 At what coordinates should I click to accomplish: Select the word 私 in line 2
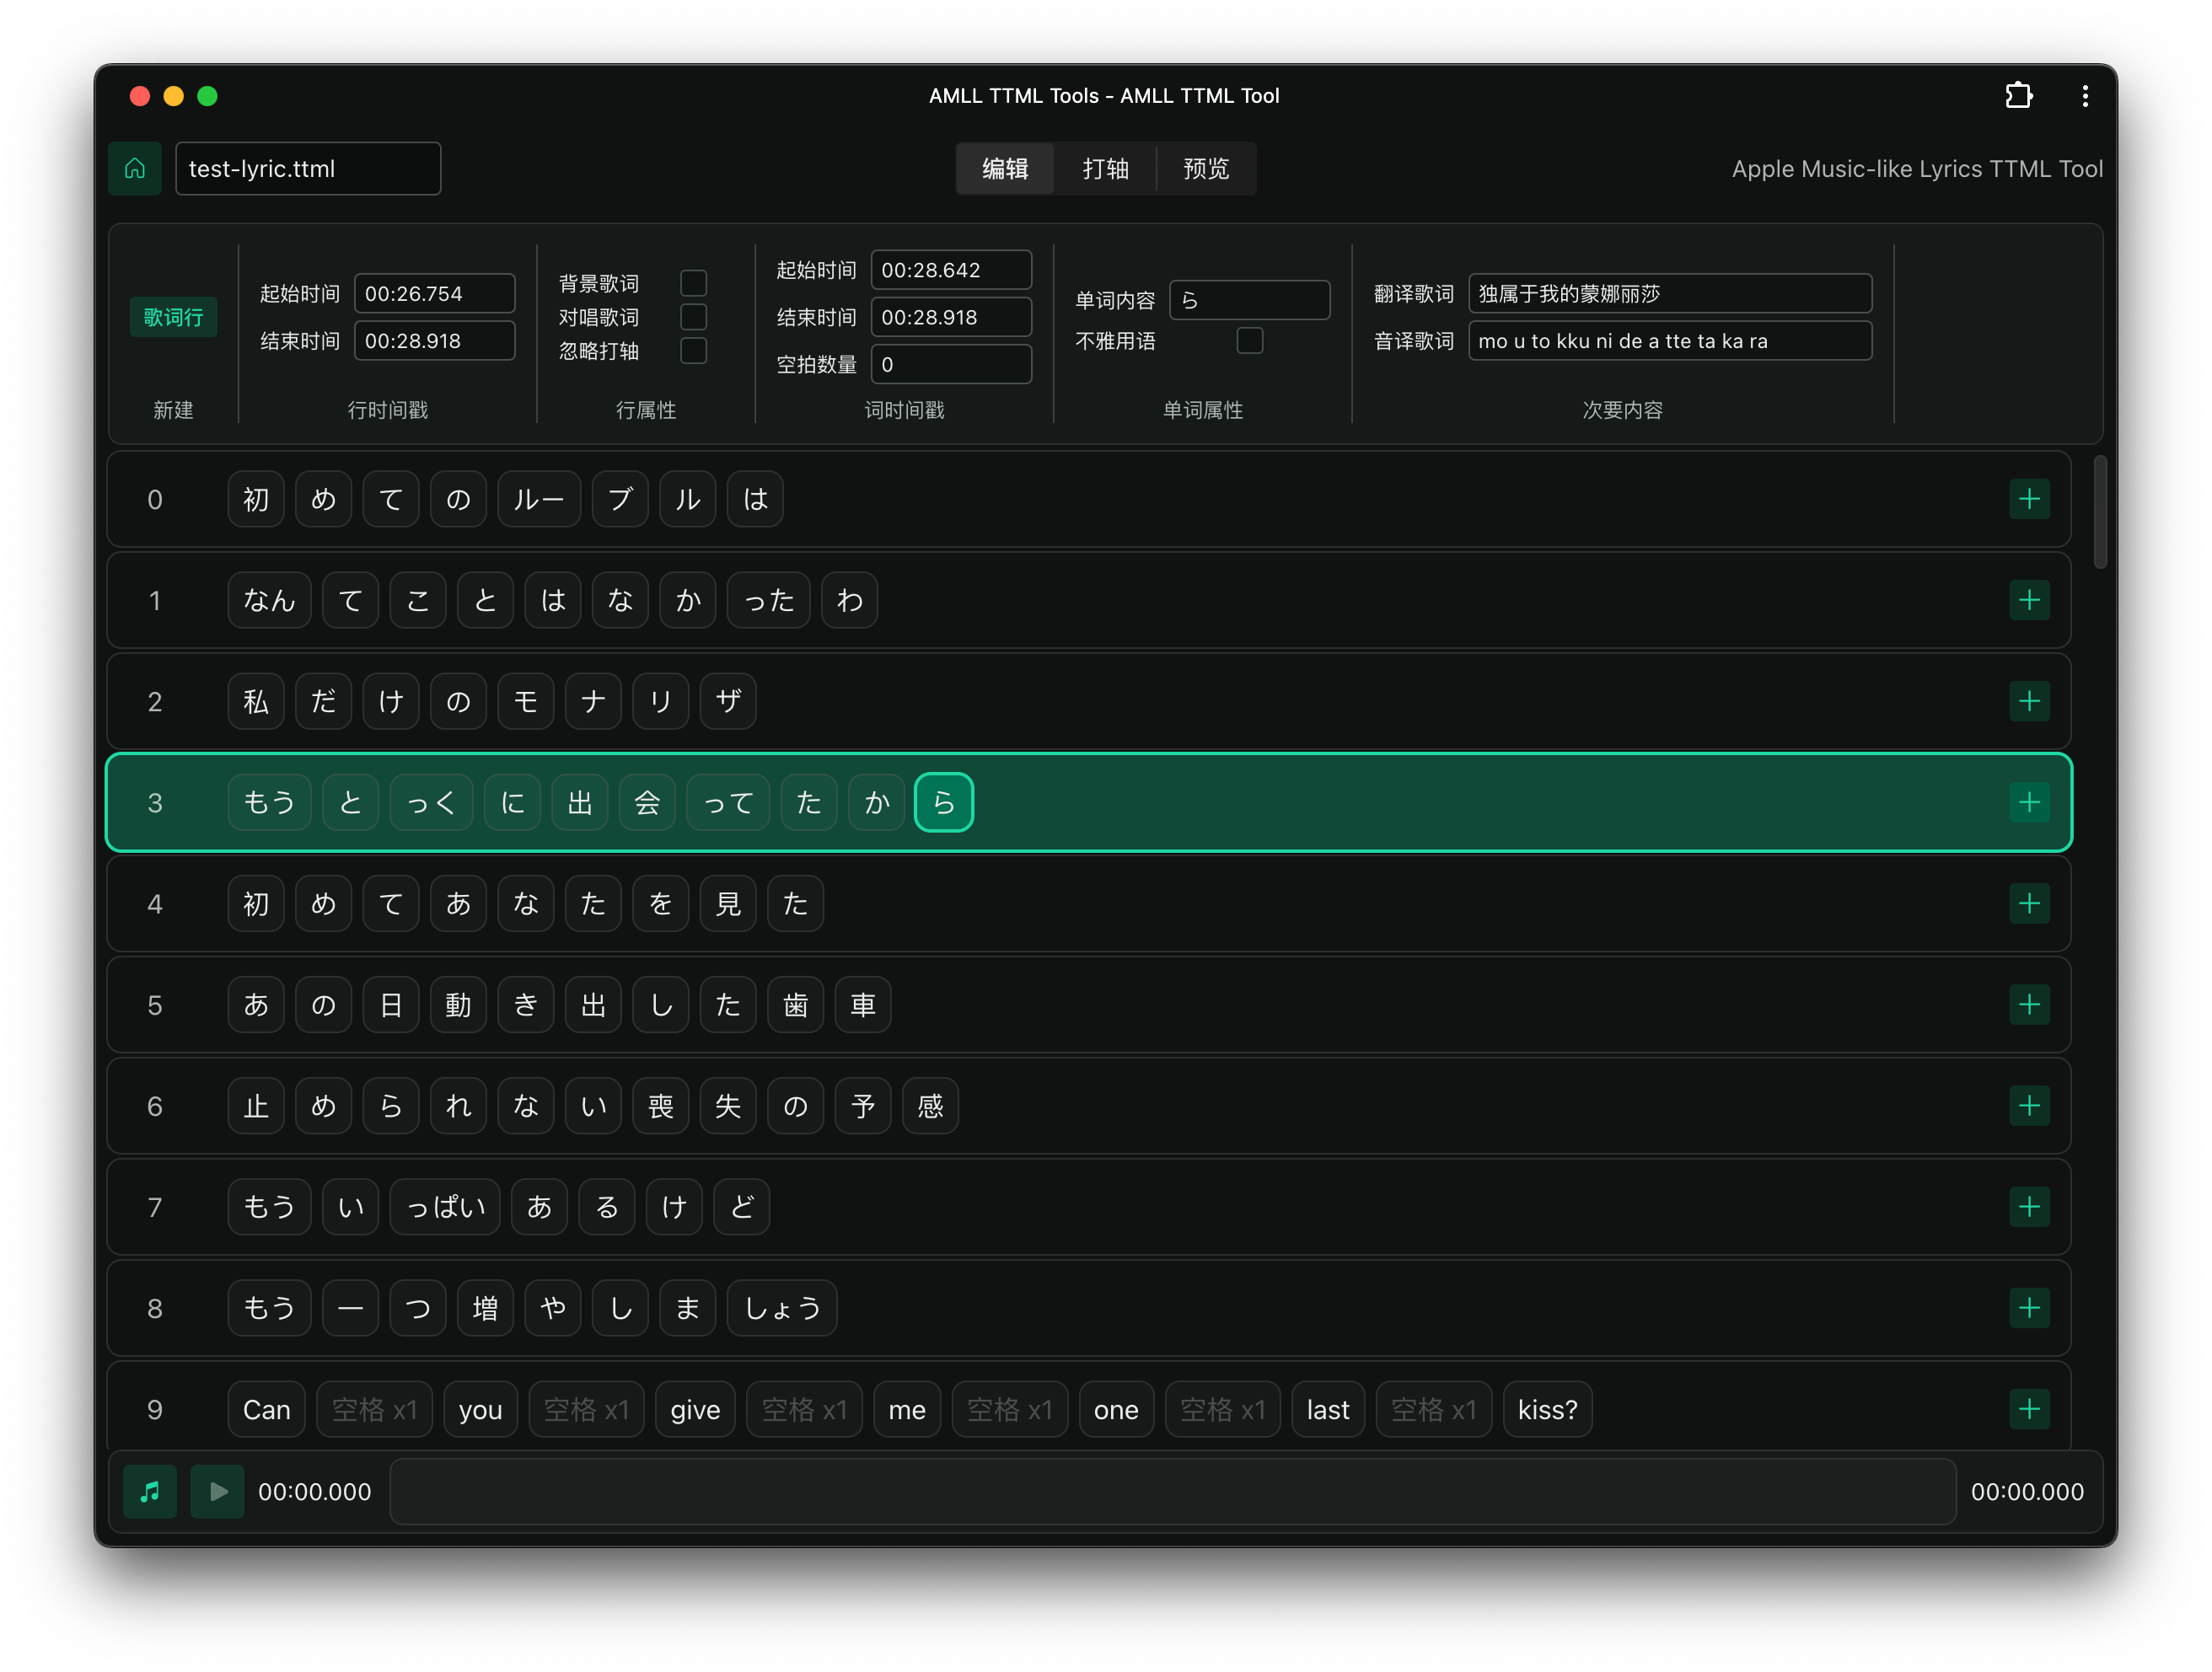(256, 701)
